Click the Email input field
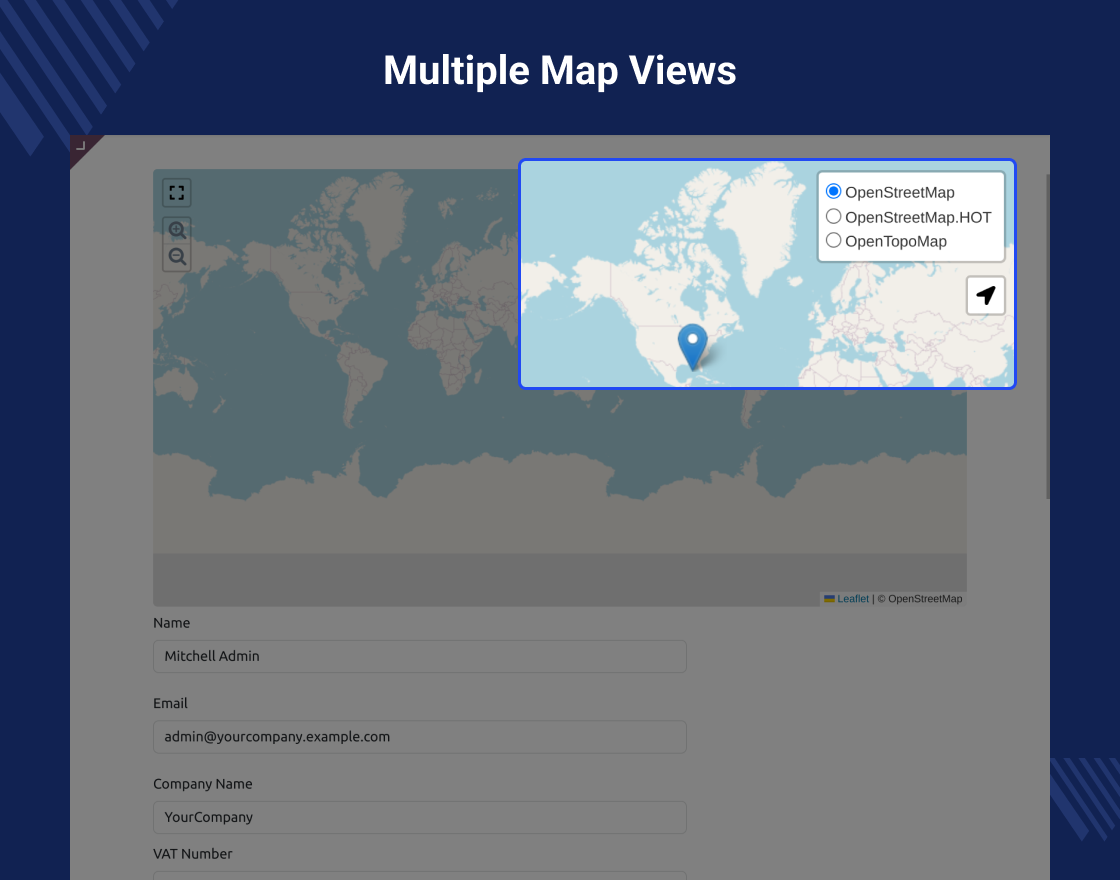Image resolution: width=1120 pixels, height=880 pixels. (x=420, y=737)
